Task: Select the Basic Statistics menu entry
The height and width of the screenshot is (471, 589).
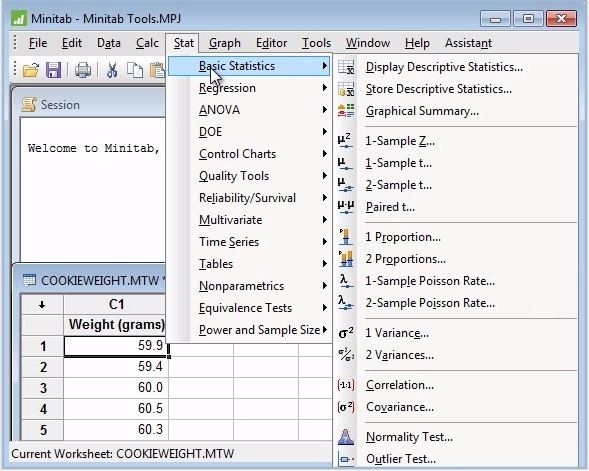Action: pyautogui.click(x=249, y=66)
